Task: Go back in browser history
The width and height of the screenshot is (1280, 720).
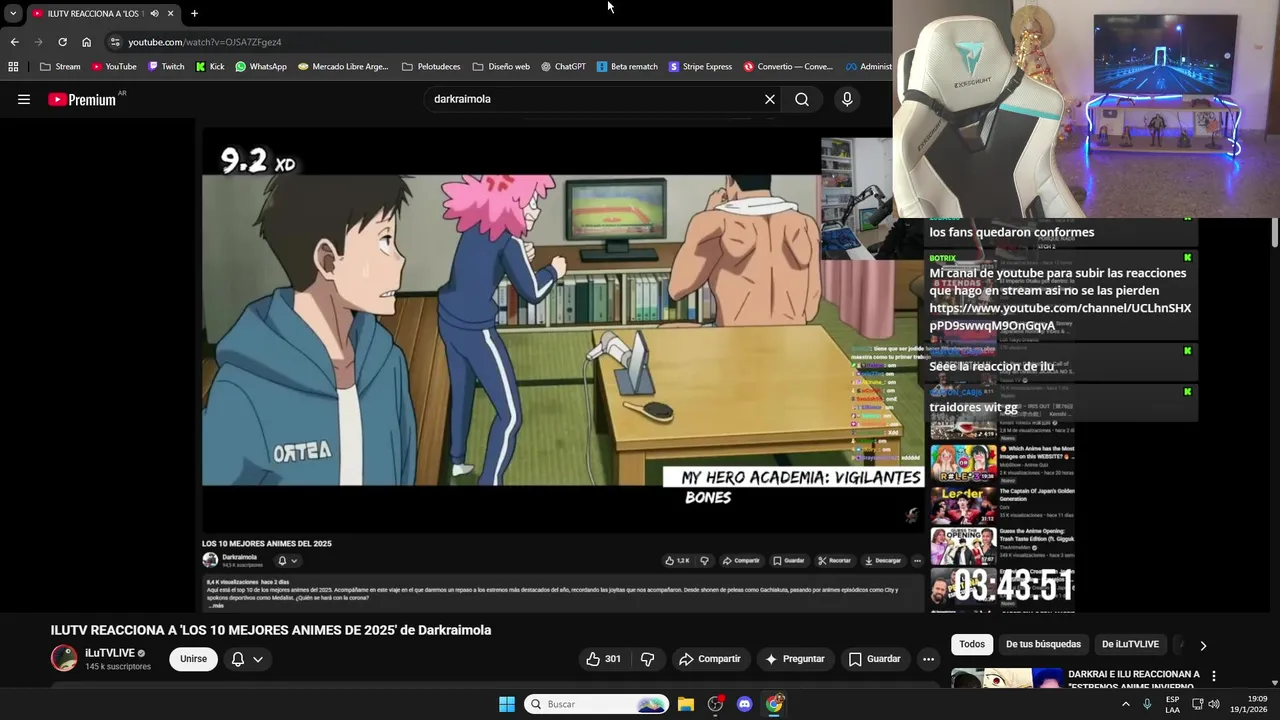Action: tap(14, 42)
